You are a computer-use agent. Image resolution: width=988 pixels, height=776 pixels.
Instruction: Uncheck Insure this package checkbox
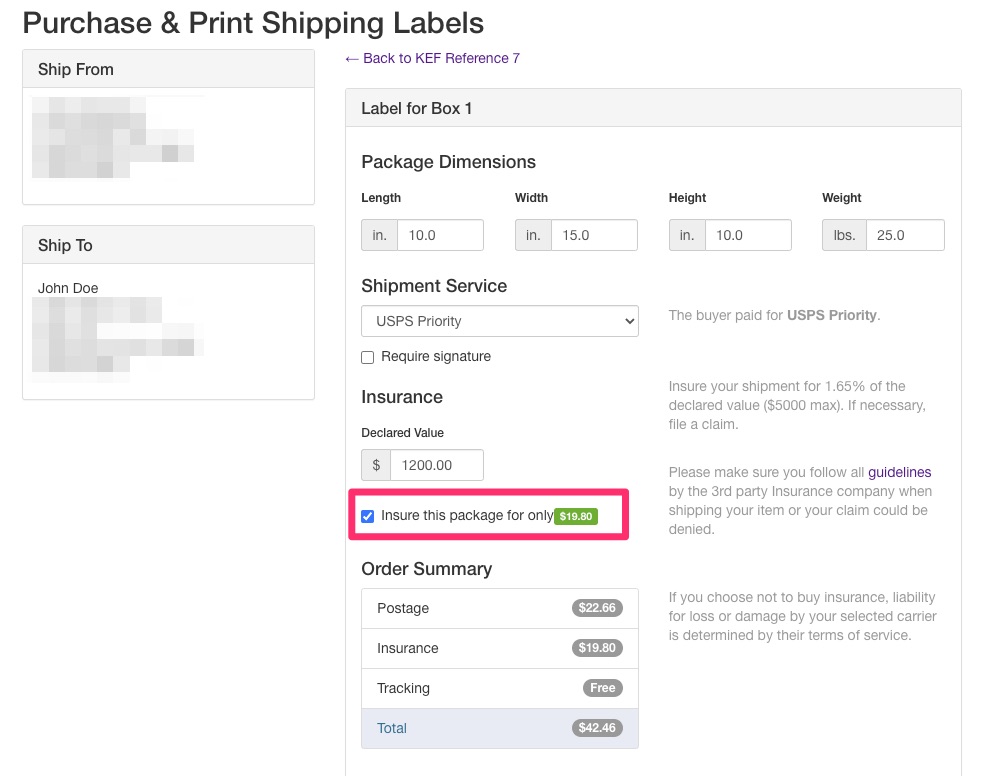pyautogui.click(x=367, y=516)
